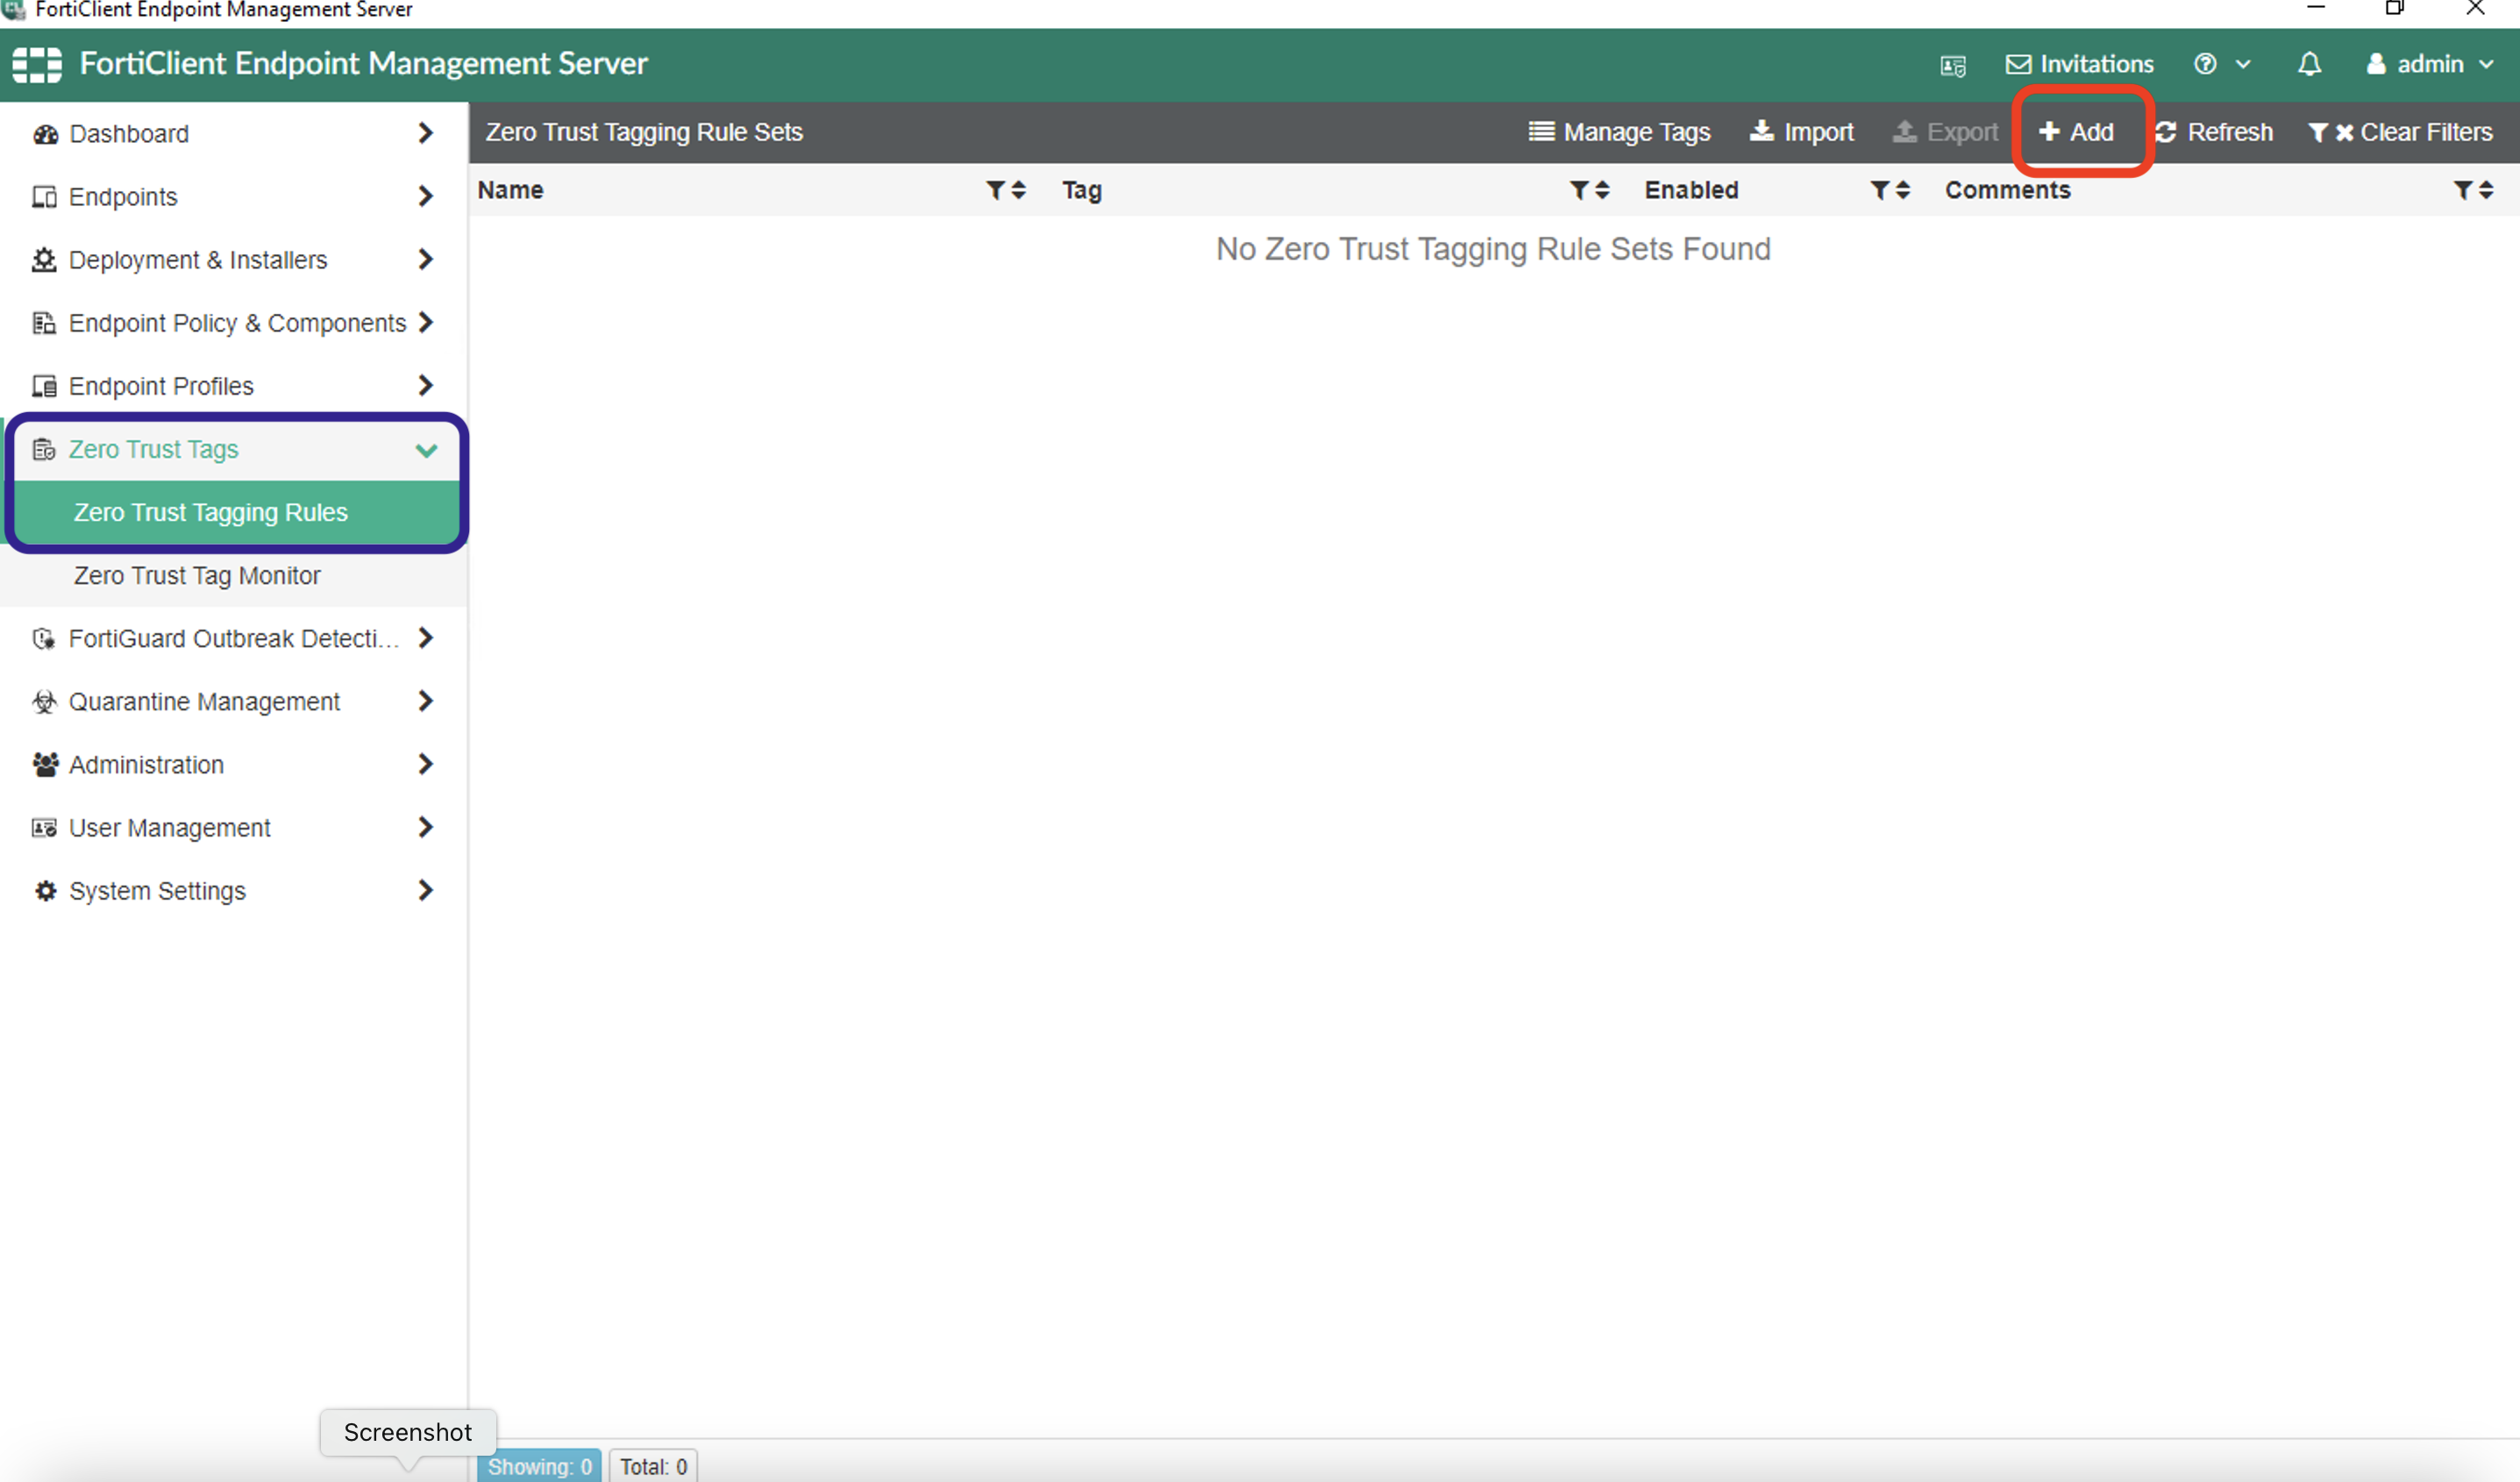Restore down the FortiClient EMS window
2520x1482 pixels.
point(2394,8)
